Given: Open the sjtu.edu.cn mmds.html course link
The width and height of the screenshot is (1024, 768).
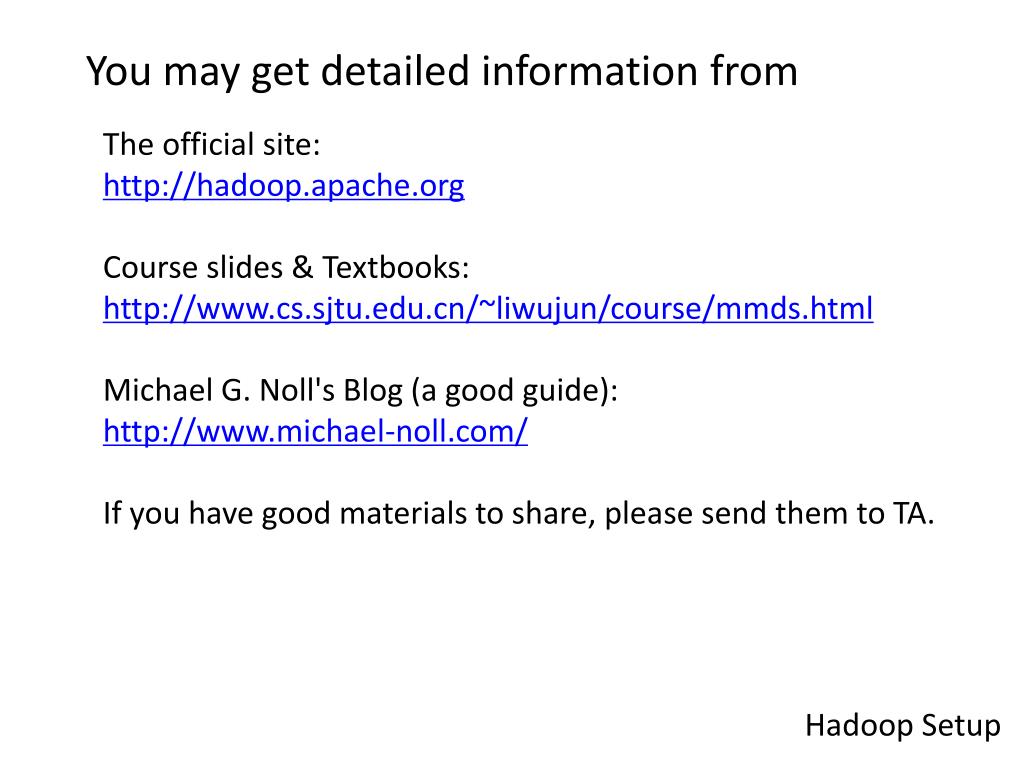Looking at the screenshot, I should [x=488, y=309].
